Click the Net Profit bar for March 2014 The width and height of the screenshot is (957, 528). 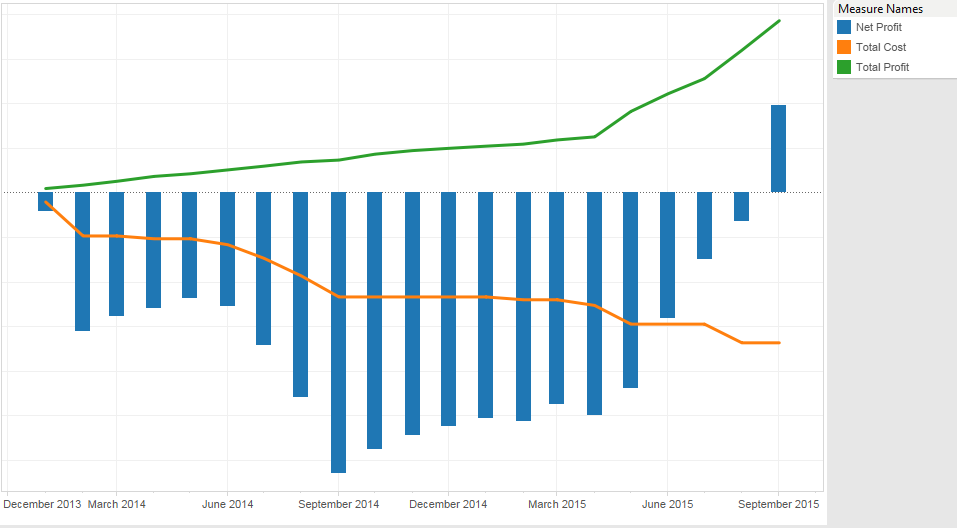(117, 253)
